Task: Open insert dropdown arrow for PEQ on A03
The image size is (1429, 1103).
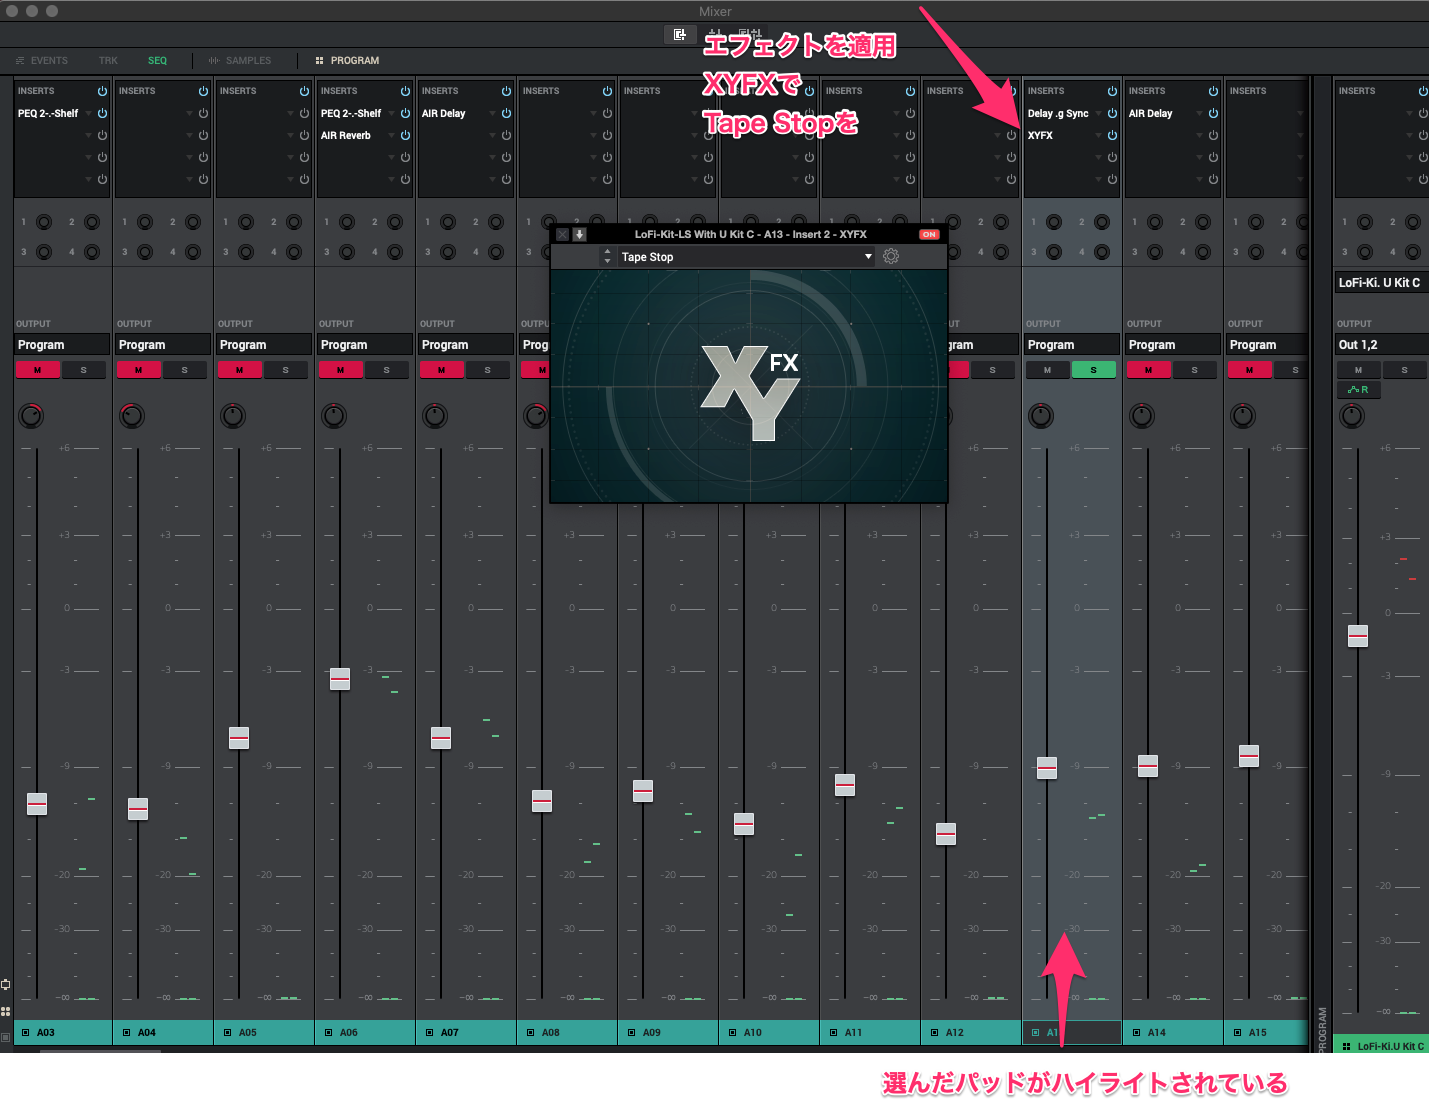Action: pos(88,113)
